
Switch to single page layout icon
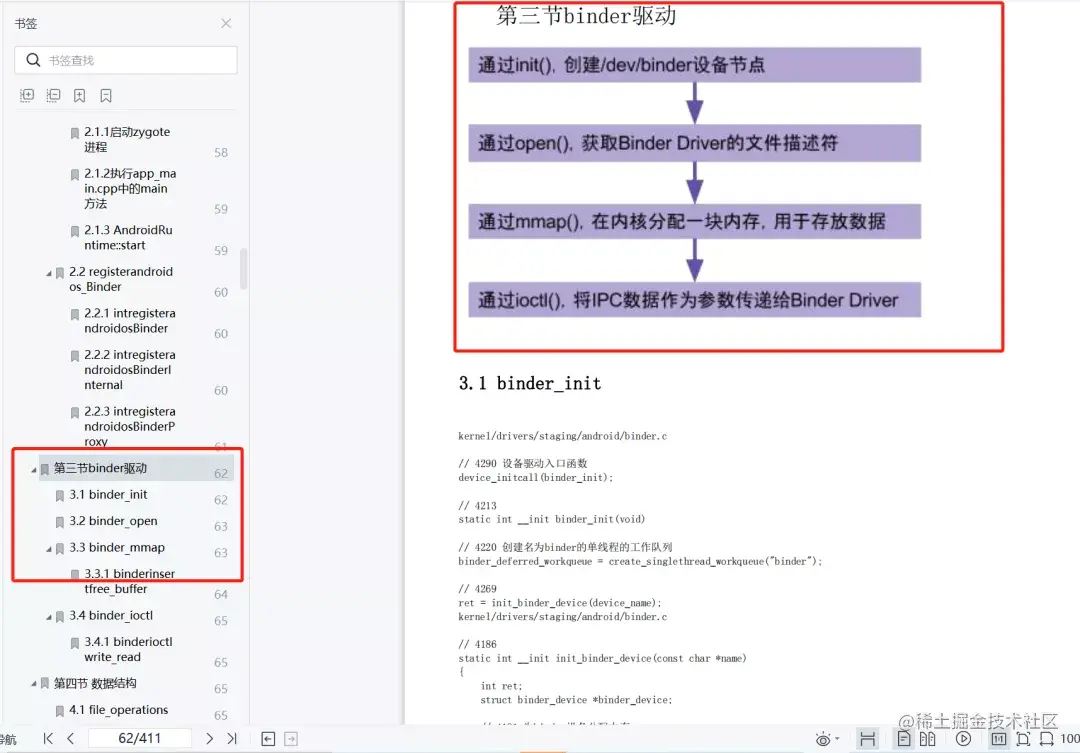[904, 739]
